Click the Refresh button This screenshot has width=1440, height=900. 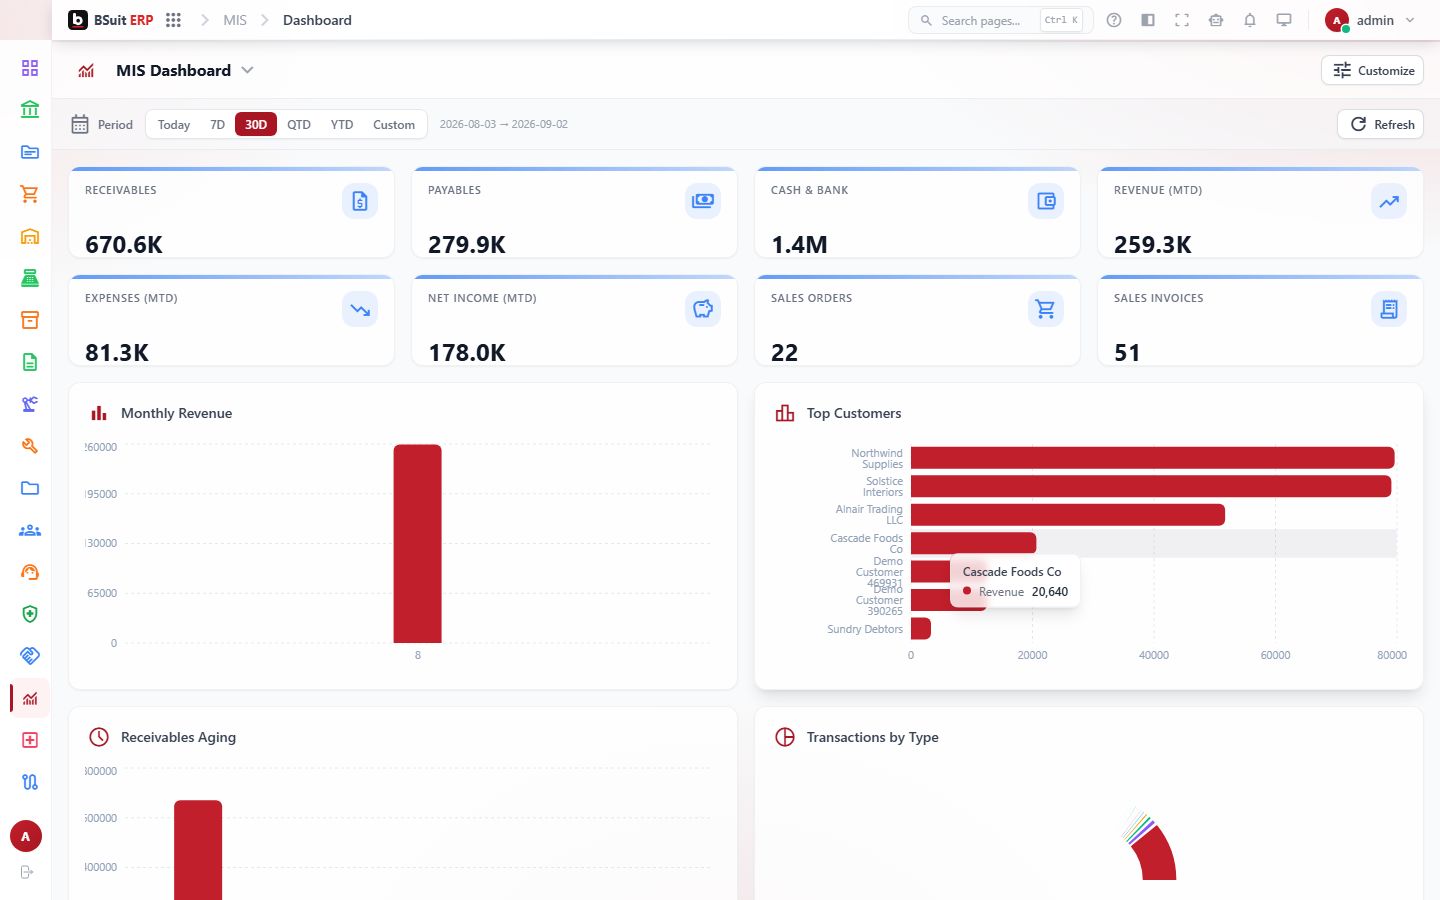1381,124
